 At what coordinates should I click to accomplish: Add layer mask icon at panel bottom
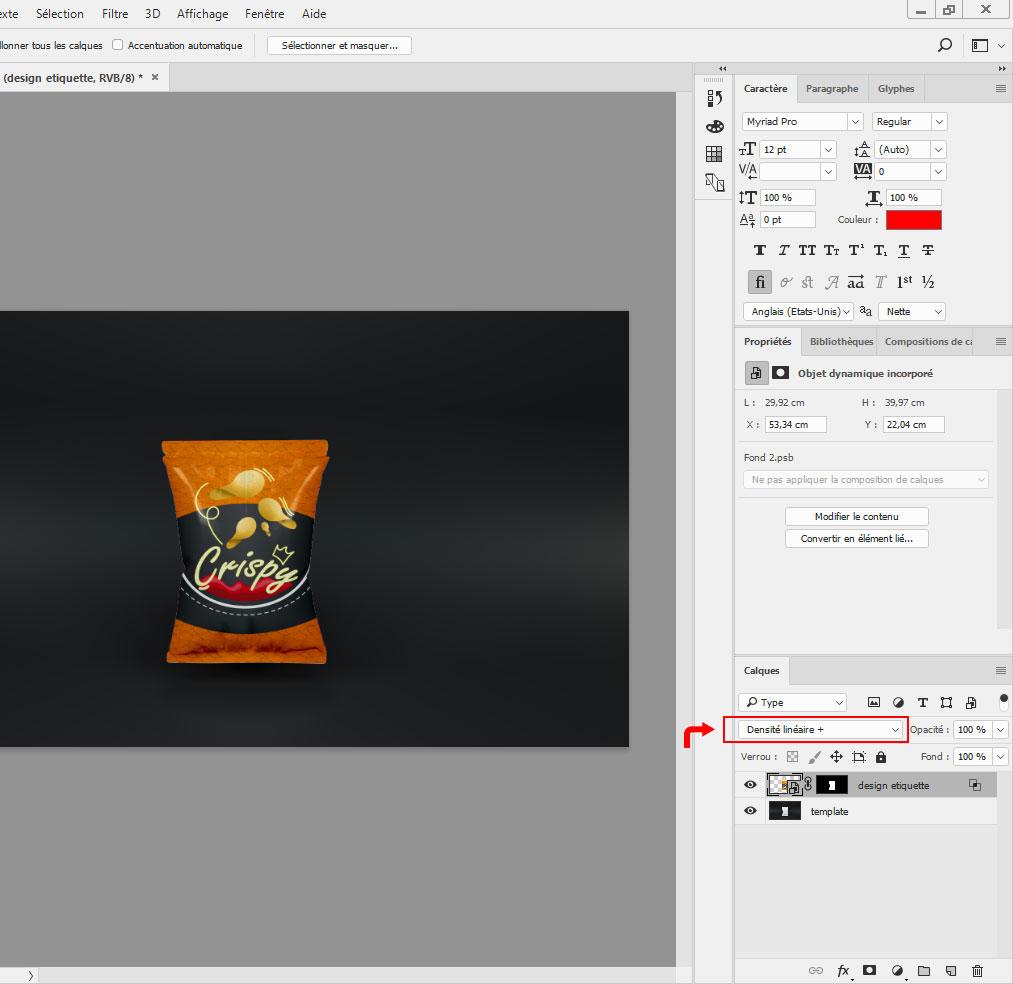pyautogui.click(x=870, y=970)
